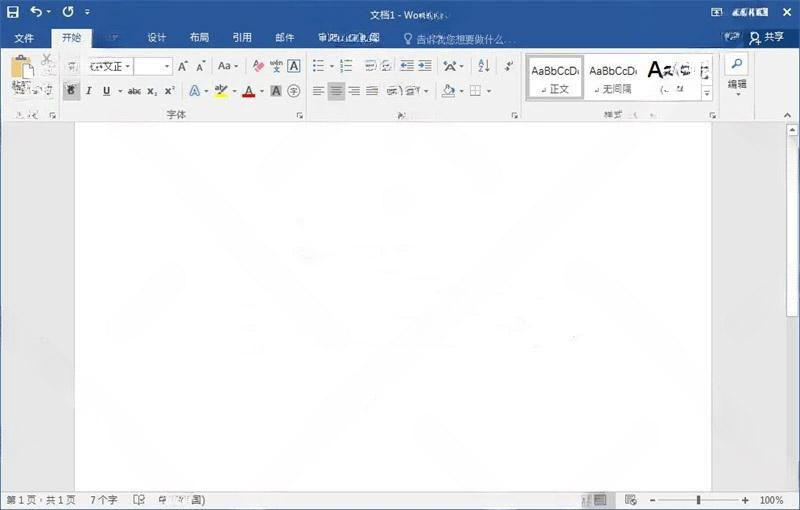Click the red font color swatch
The width and height of the screenshot is (800, 510).
pos(248,91)
